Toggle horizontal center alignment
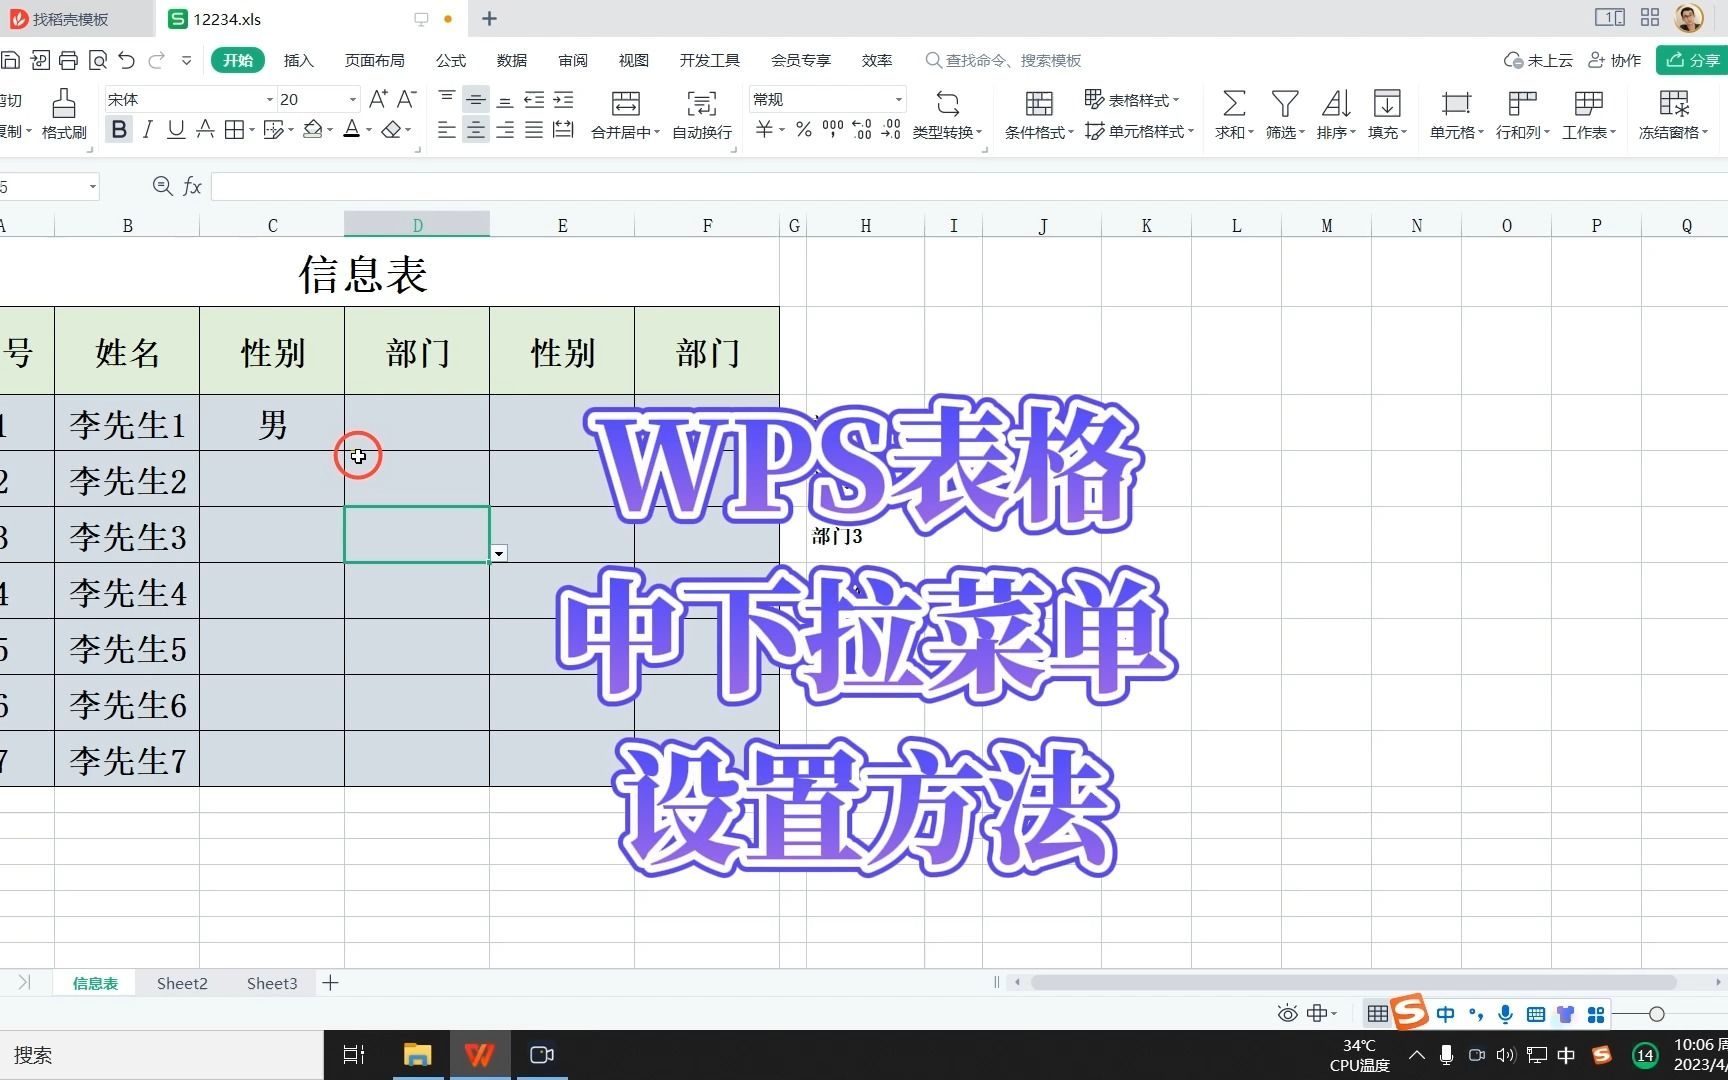This screenshot has width=1728, height=1080. 476,130
